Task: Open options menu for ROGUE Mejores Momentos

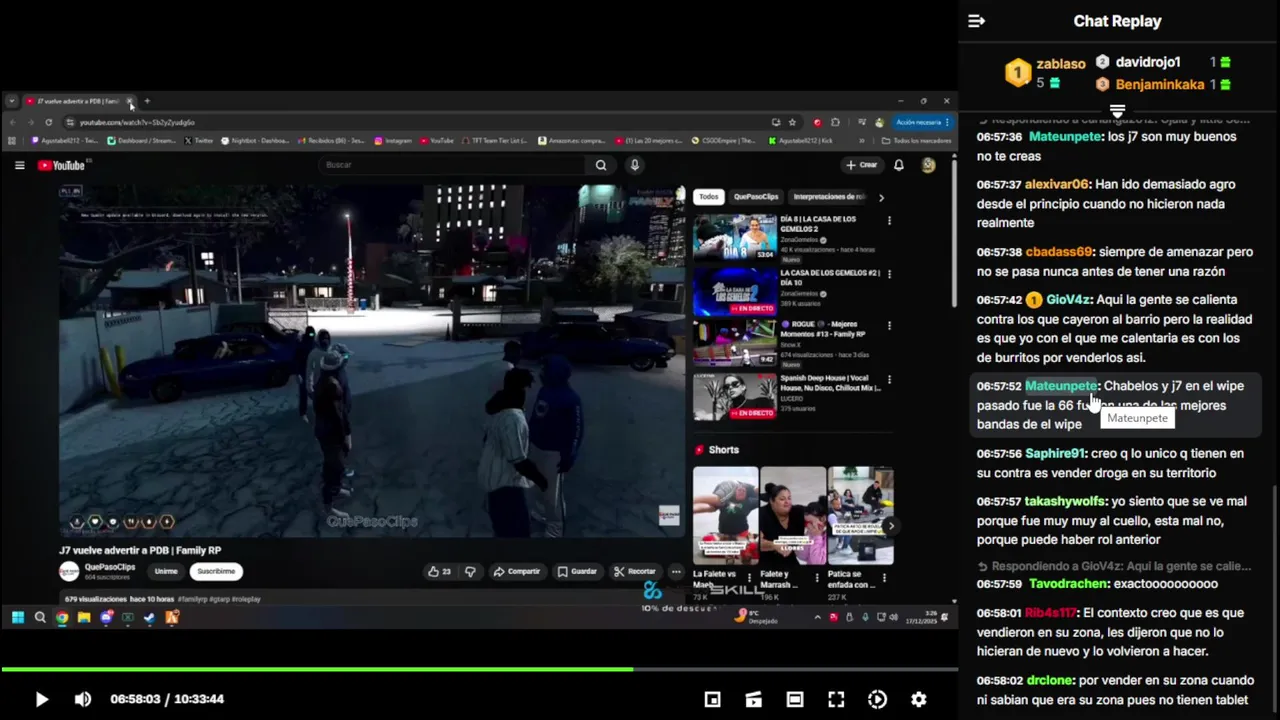Action: tap(889, 326)
